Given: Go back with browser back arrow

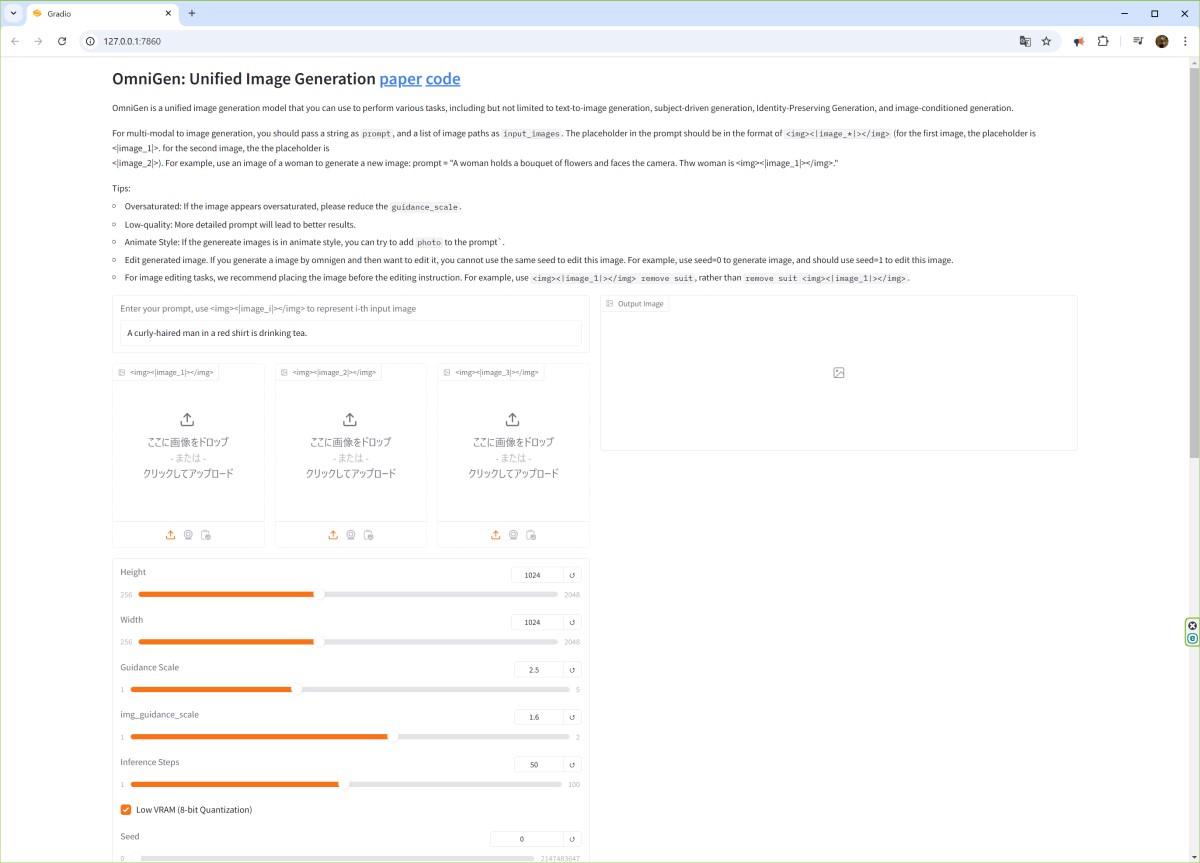Looking at the screenshot, I should click(15, 41).
